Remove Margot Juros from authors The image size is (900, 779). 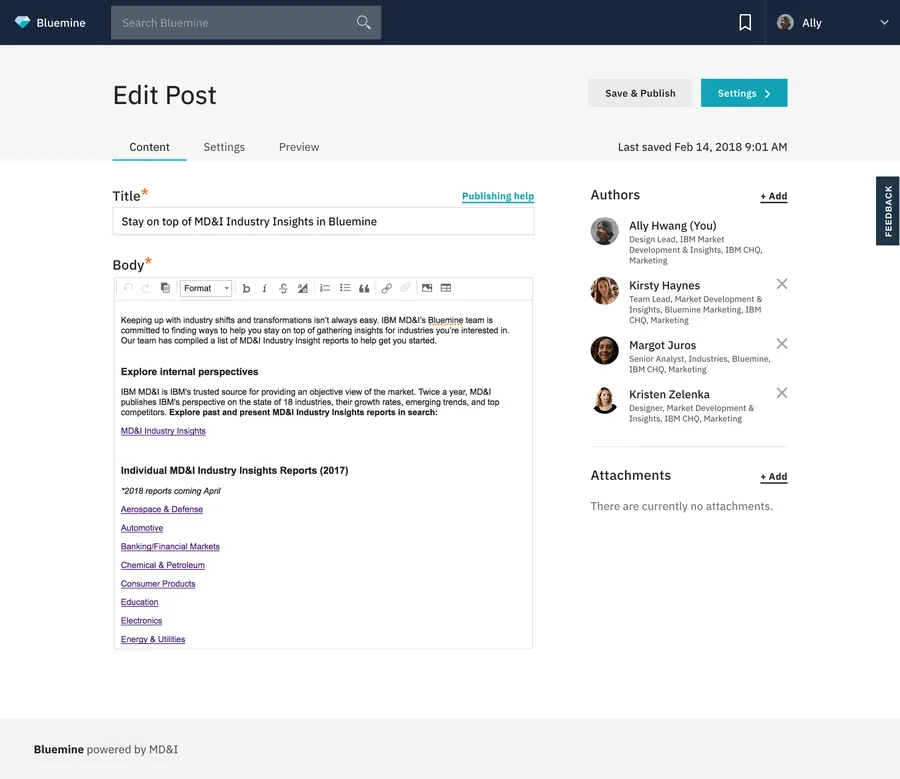coord(782,343)
